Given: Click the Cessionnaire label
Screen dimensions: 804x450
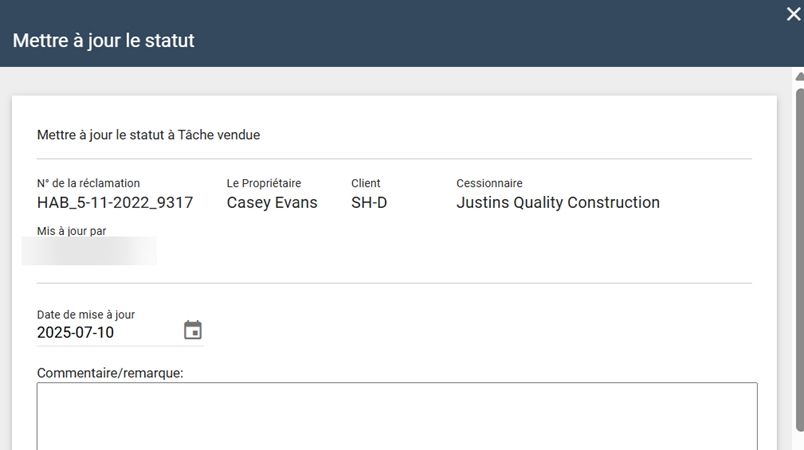Looking at the screenshot, I should pyautogui.click(x=489, y=184).
